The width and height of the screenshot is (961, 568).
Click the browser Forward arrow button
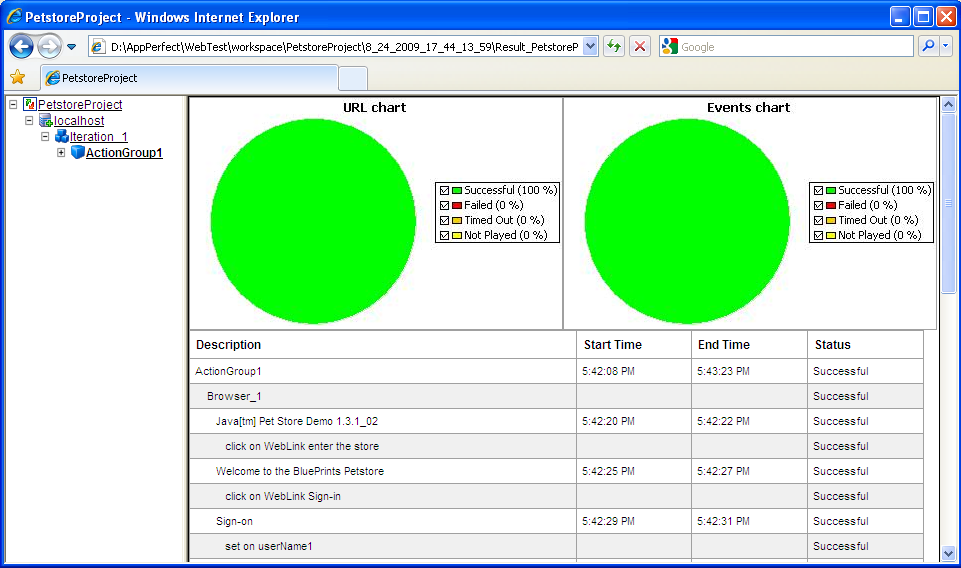49,46
